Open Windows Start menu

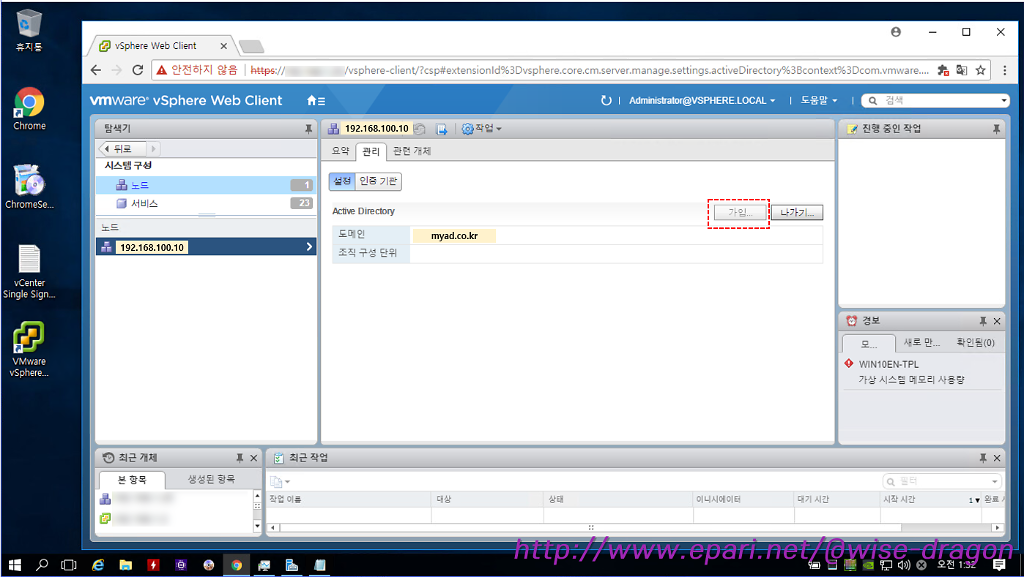pyautogui.click(x=14, y=565)
